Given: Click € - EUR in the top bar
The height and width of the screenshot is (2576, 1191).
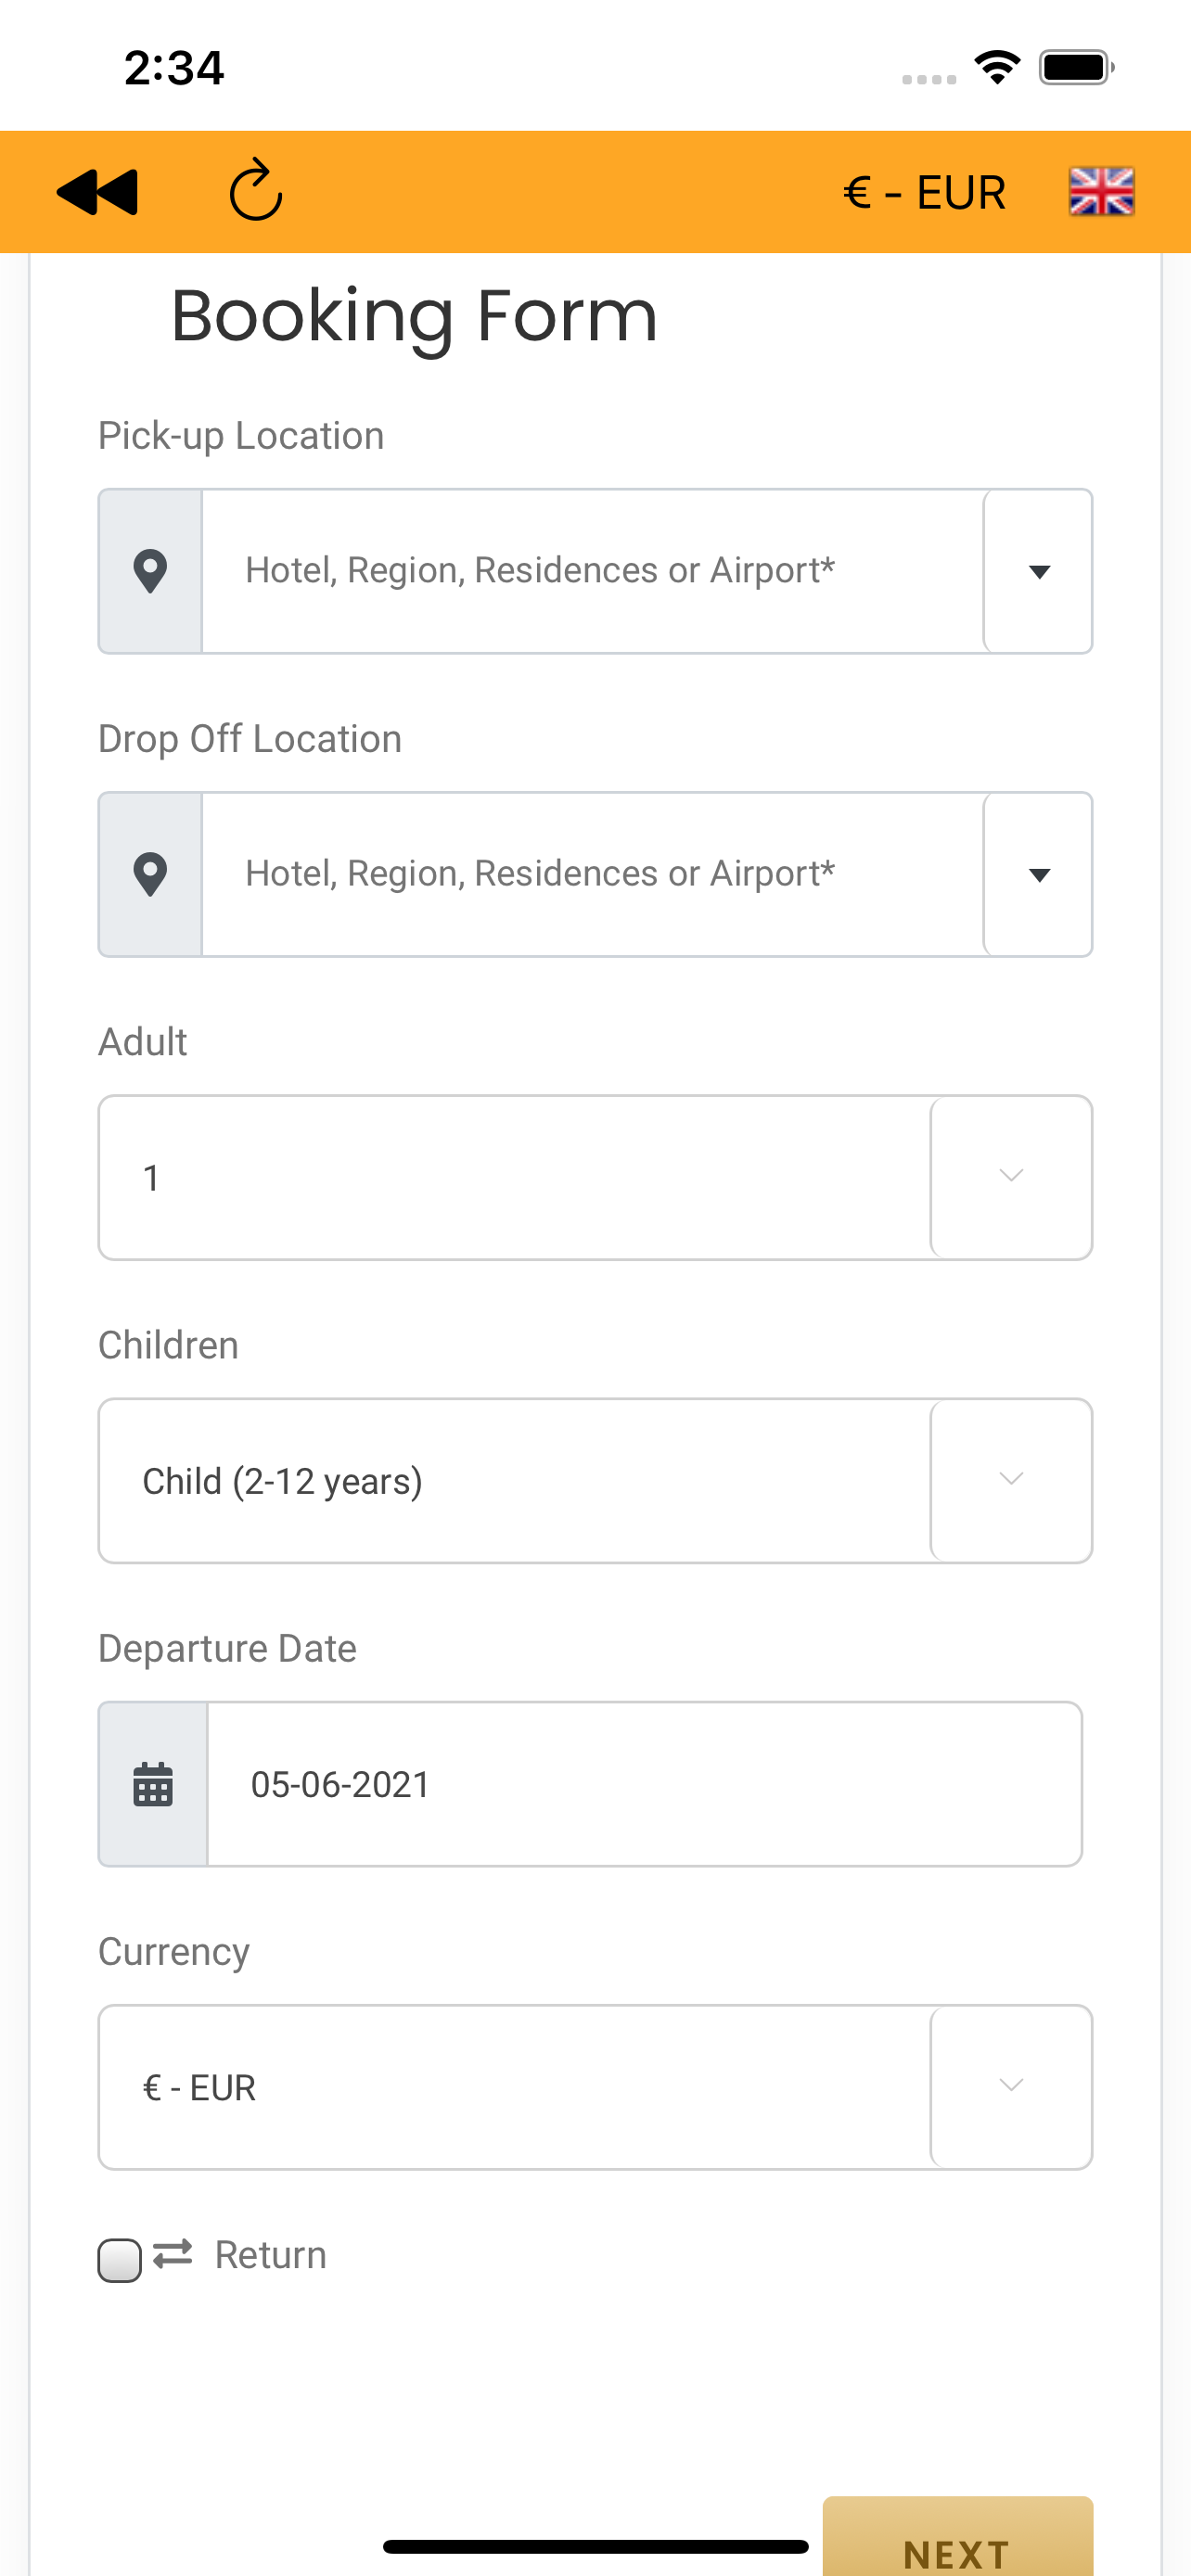Looking at the screenshot, I should 924,192.
